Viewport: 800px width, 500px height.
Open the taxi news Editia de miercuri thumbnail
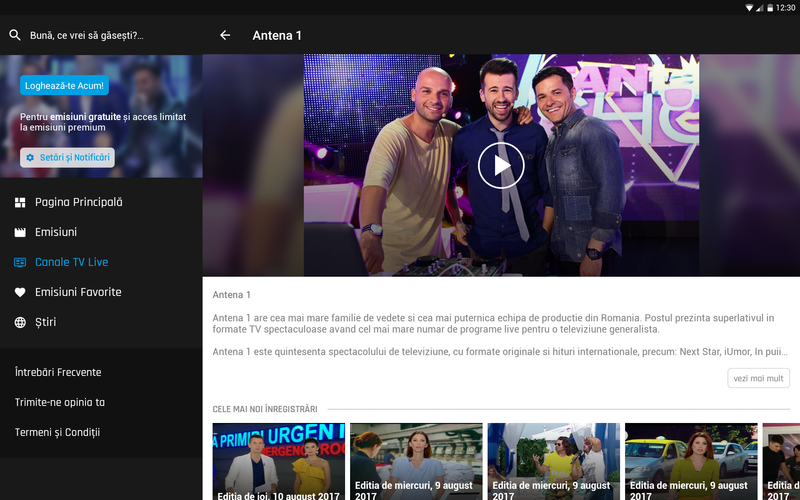coord(691,461)
